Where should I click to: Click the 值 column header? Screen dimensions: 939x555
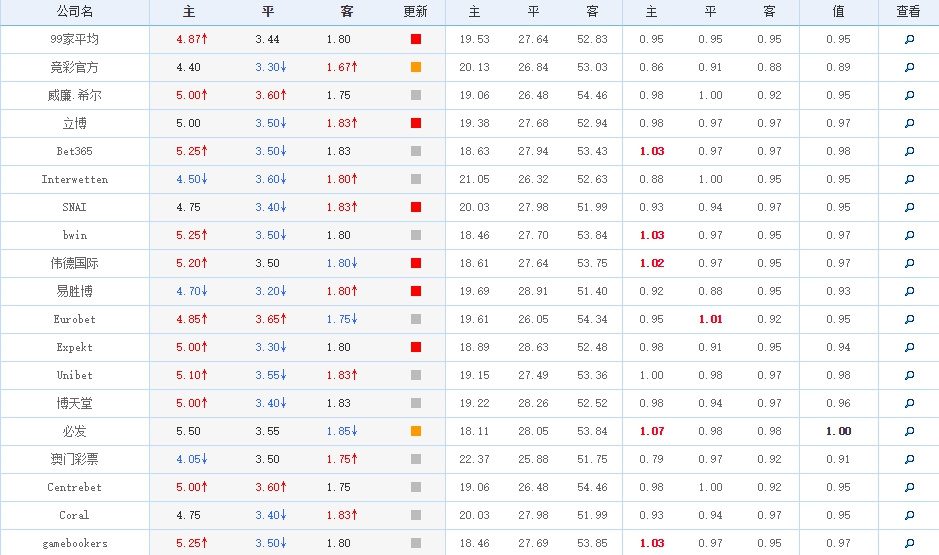coord(838,11)
